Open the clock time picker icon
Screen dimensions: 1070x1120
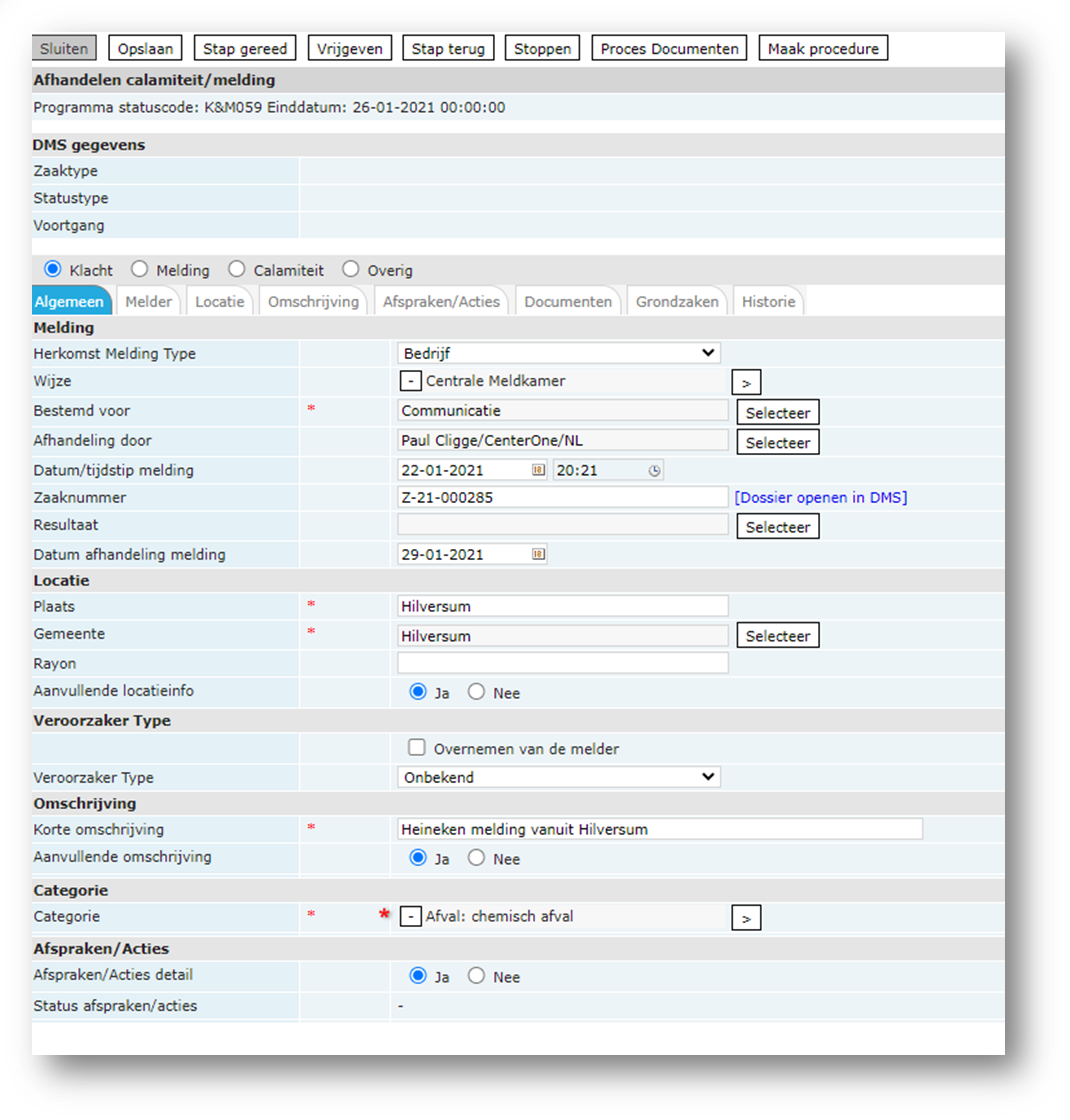click(x=654, y=470)
